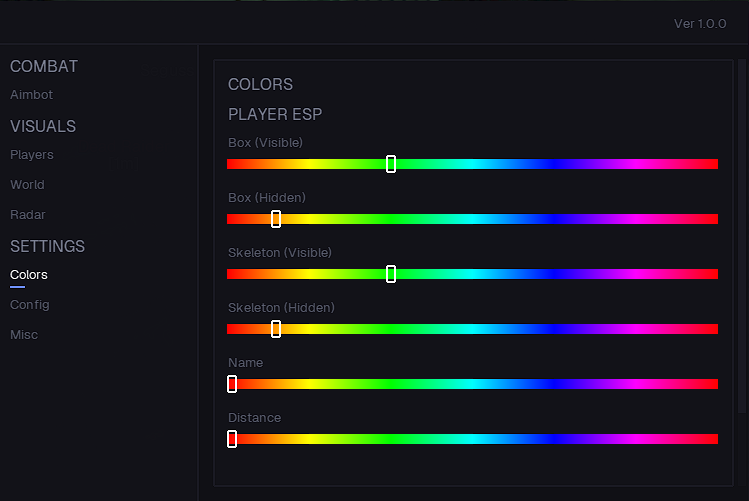Go to the World settings page
The height and width of the screenshot is (501, 749).
[27, 185]
